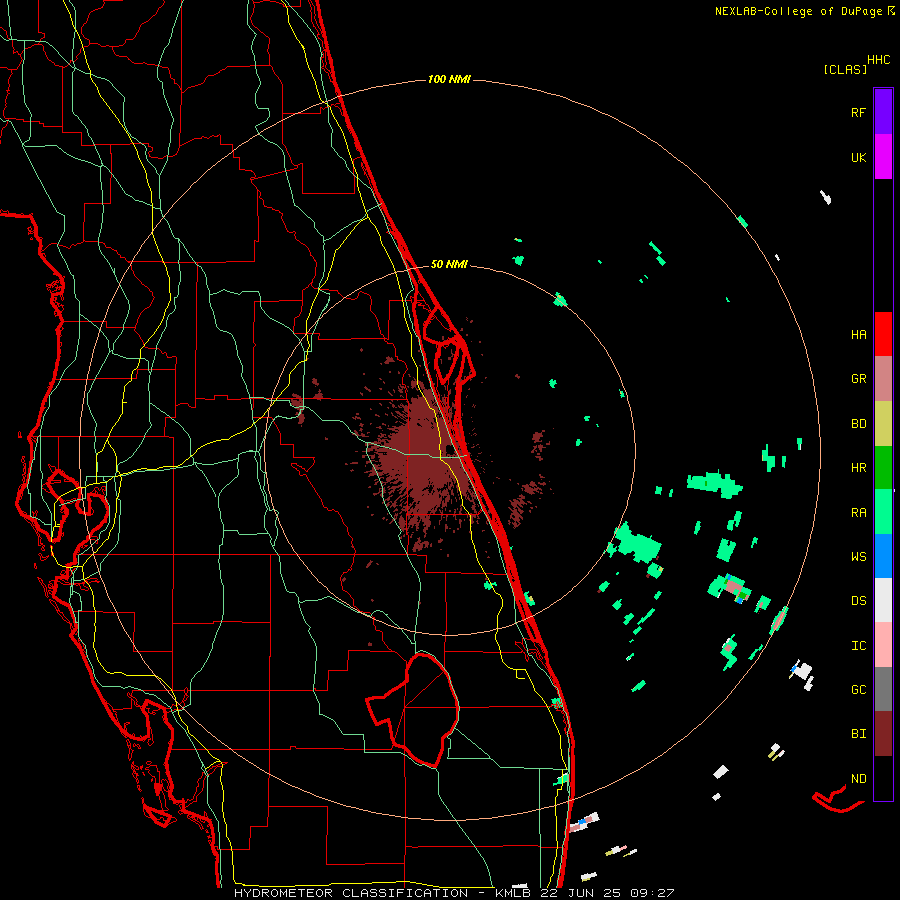Click the RF purple legend swatch
900x900 pixels.
click(x=883, y=112)
